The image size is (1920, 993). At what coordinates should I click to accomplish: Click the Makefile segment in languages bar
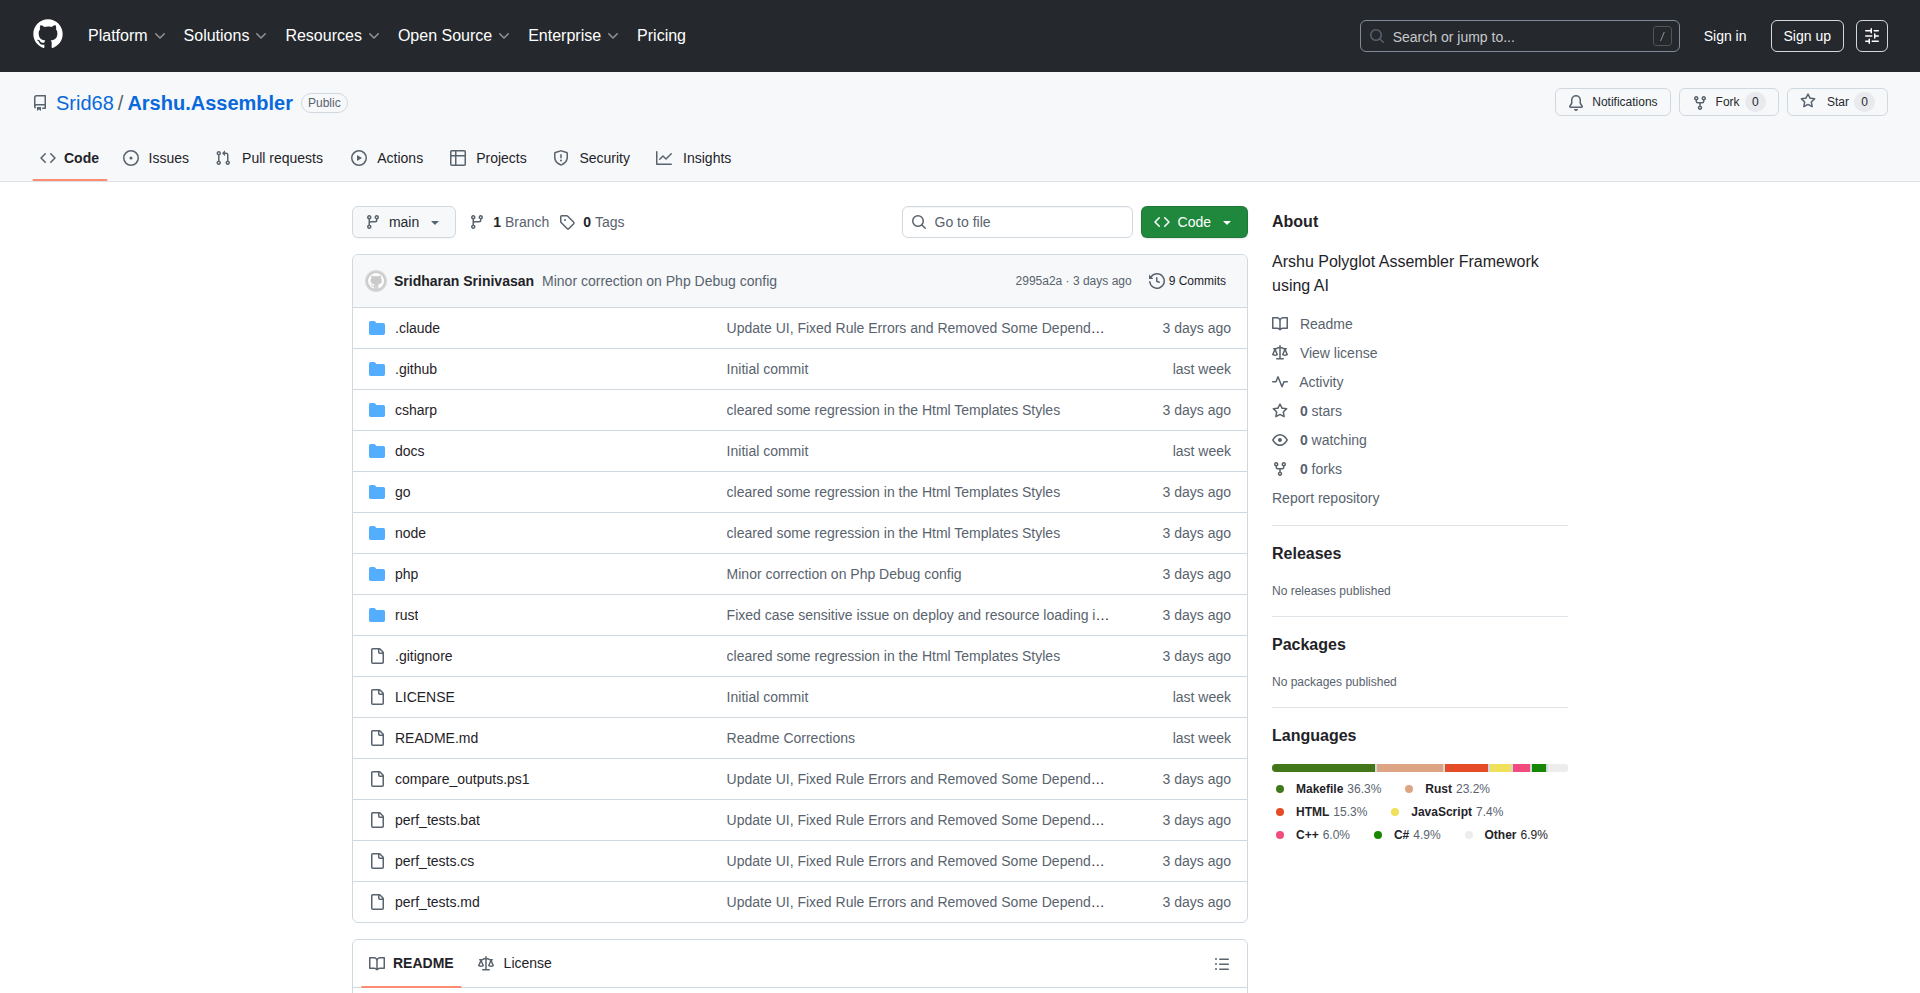[1323, 768]
